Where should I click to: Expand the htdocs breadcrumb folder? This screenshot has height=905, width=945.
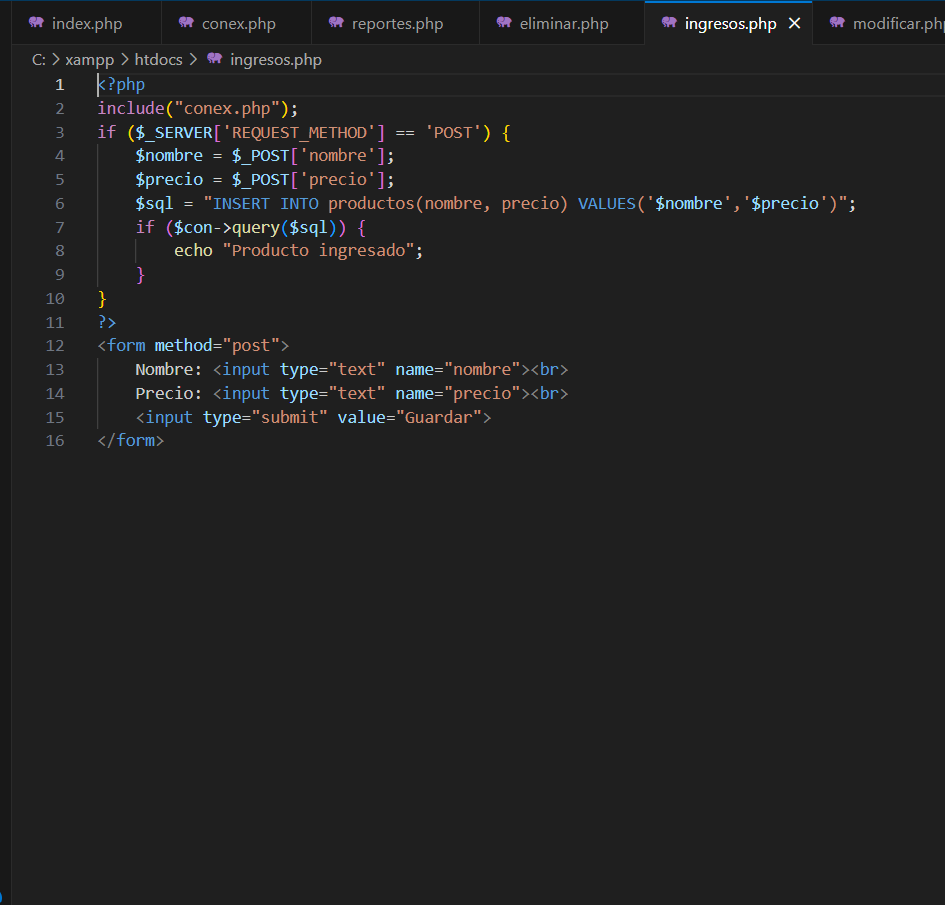(158, 60)
